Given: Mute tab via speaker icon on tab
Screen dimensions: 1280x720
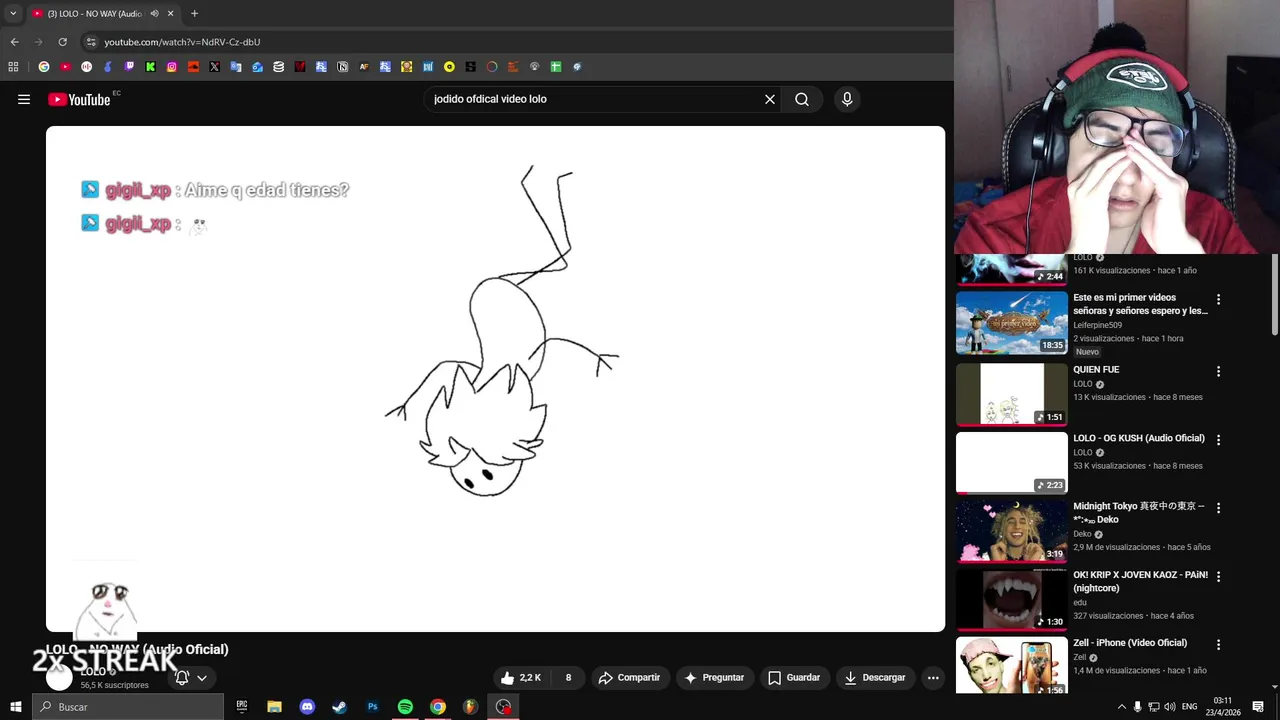Looking at the screenshot, I should tap(154, 14).
